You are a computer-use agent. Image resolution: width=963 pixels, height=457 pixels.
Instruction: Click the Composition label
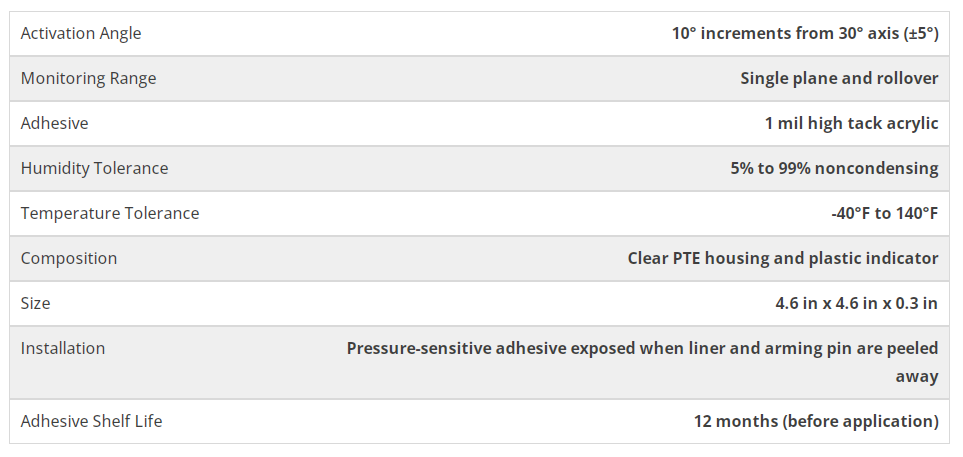pos(69,258)
